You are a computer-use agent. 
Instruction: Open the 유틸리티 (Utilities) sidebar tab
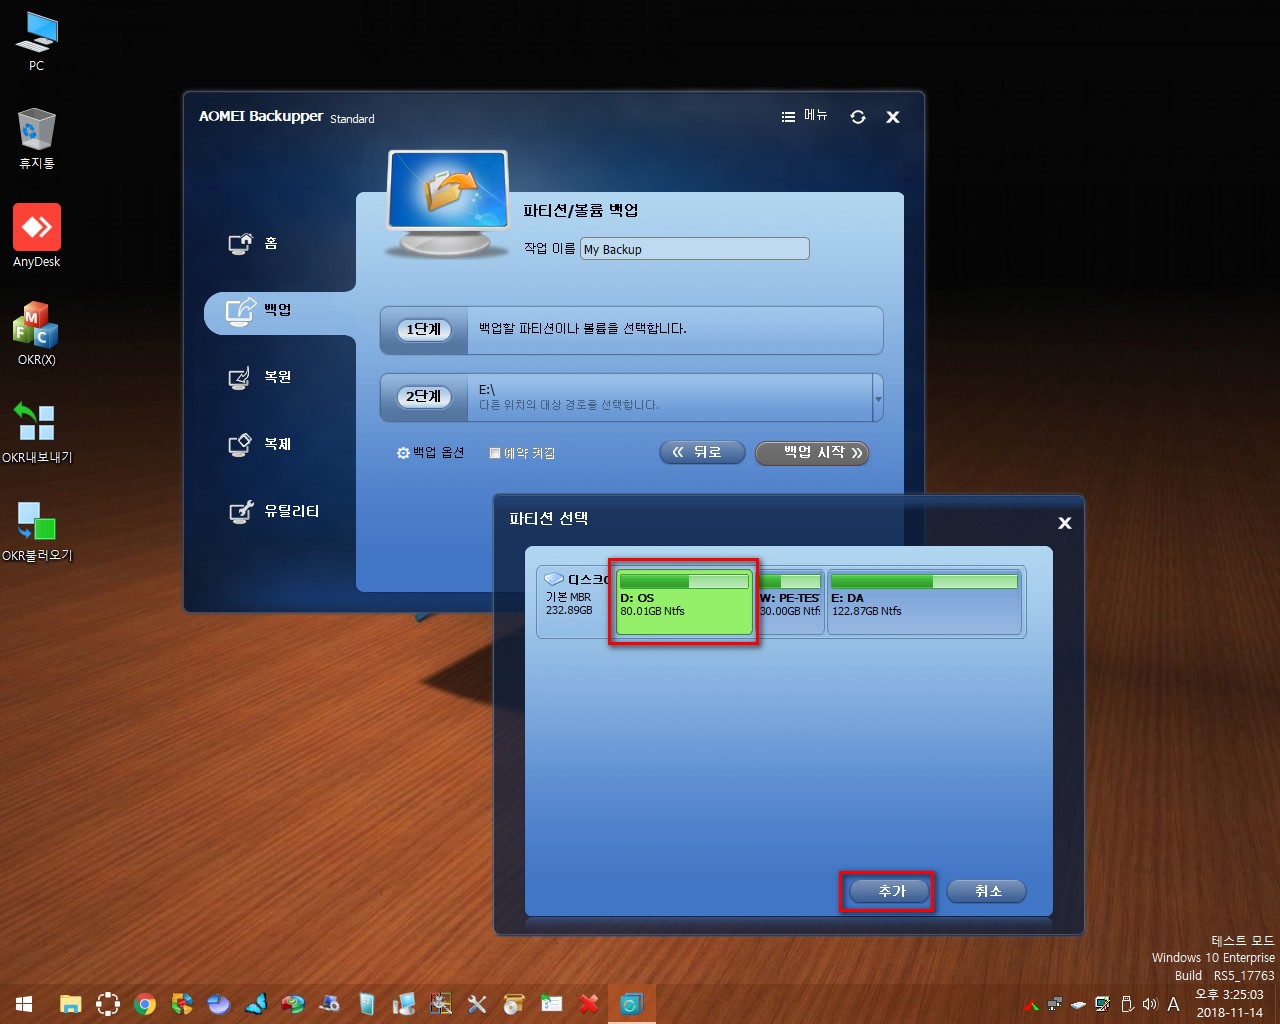pos(275,511)
